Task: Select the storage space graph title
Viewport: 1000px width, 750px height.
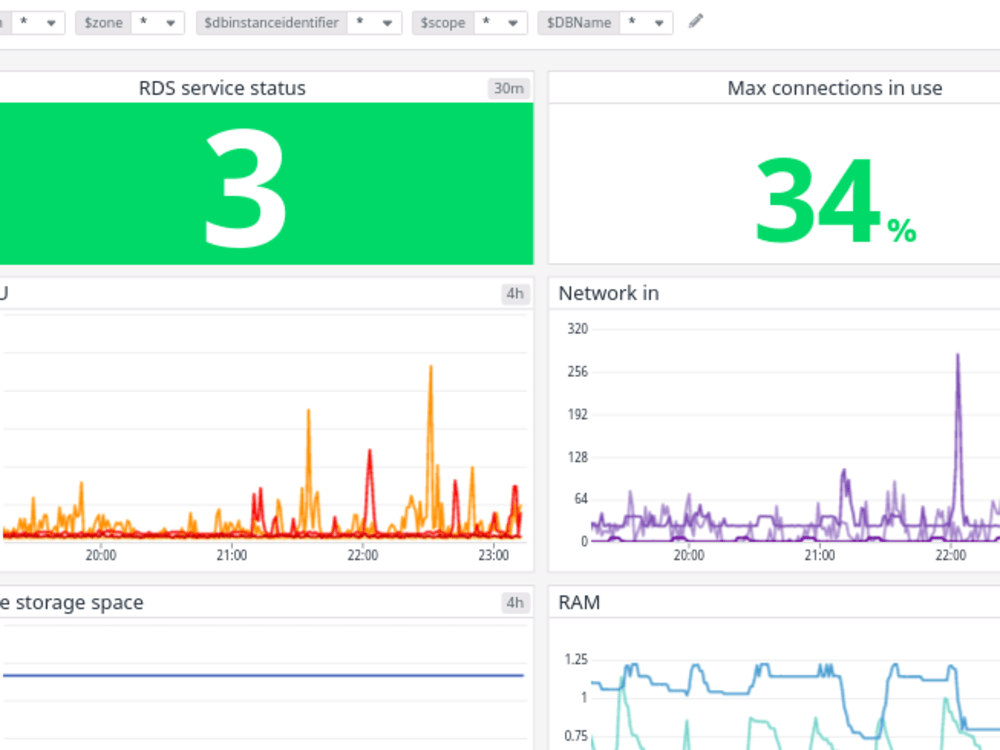Action: coord(71,603)
